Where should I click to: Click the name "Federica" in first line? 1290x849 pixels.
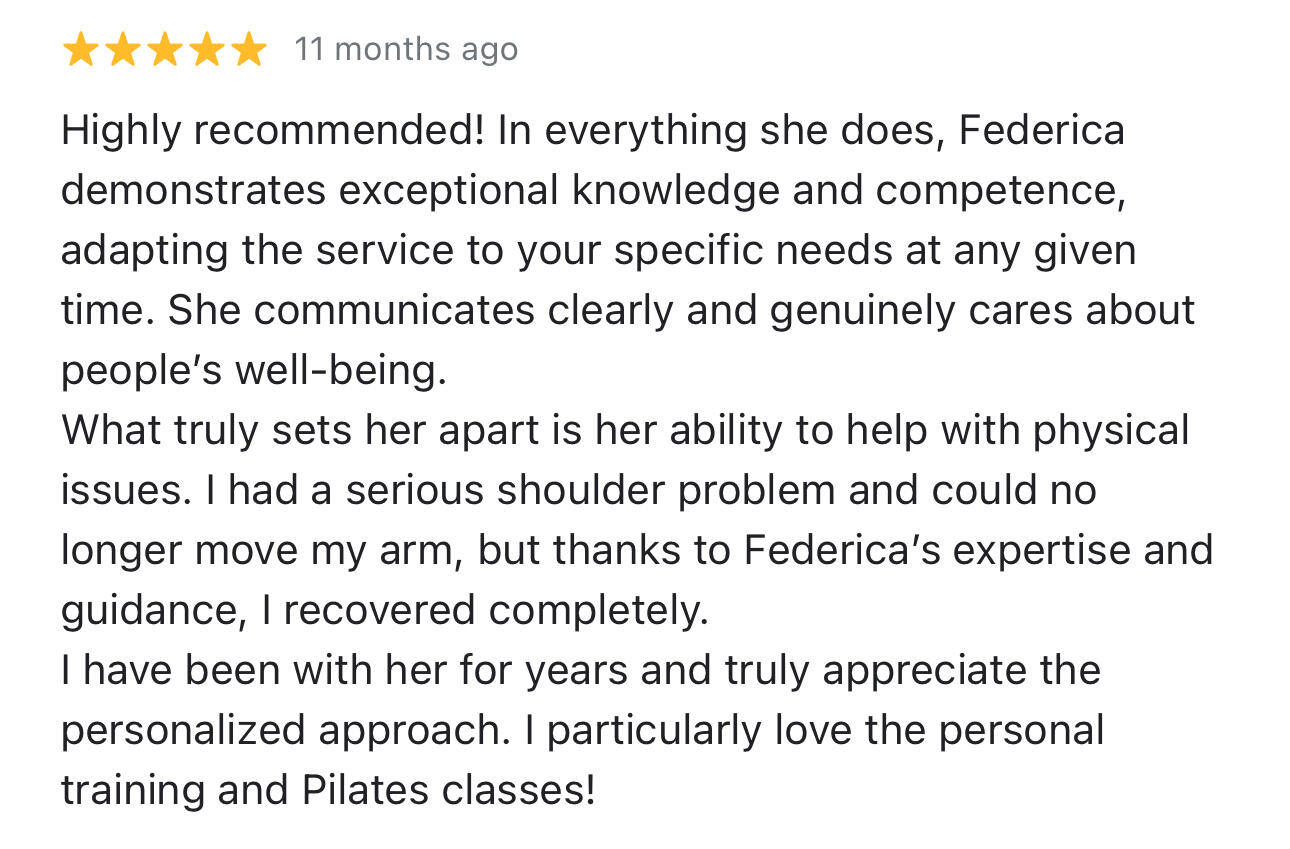1041,131
